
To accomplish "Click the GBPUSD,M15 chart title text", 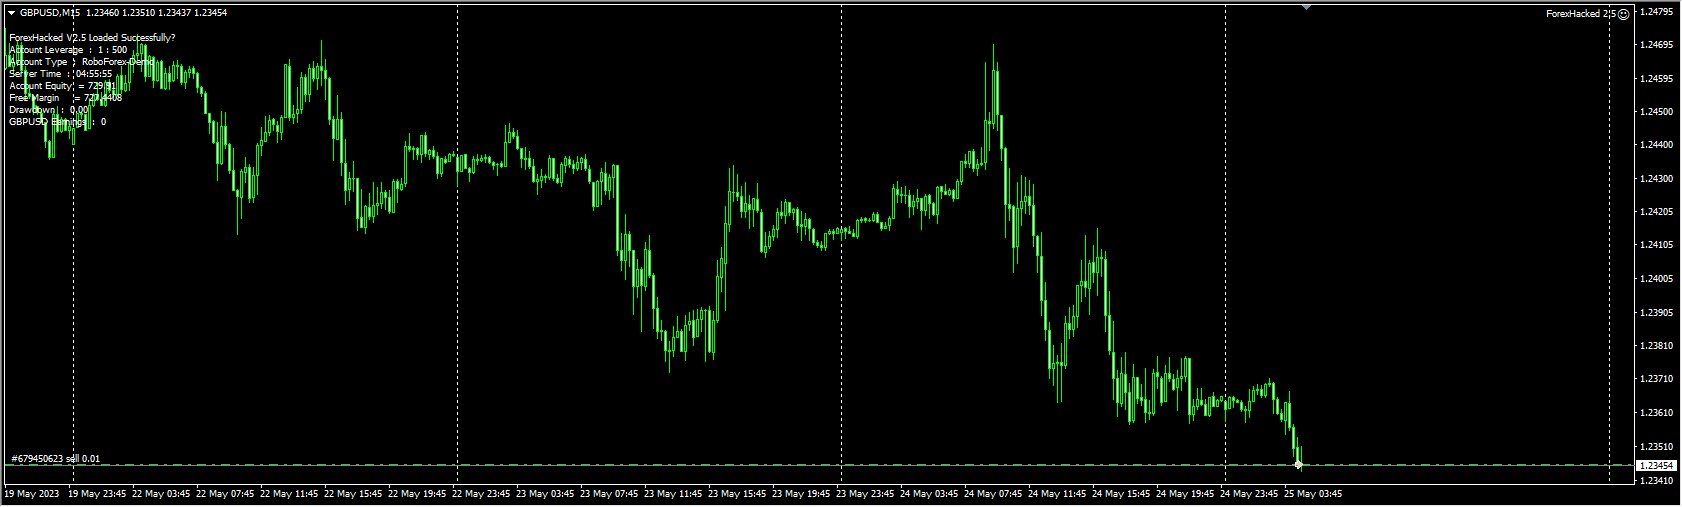I will [x=50, y=13].
